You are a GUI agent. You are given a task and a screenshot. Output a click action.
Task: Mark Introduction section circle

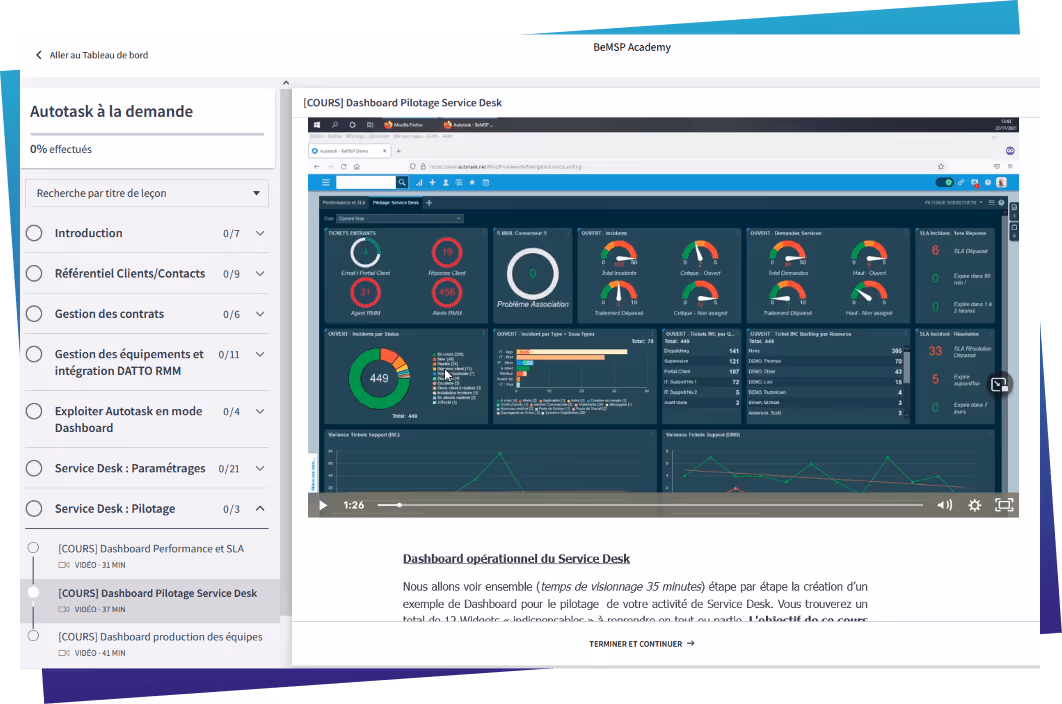click(x=34, y=233)
